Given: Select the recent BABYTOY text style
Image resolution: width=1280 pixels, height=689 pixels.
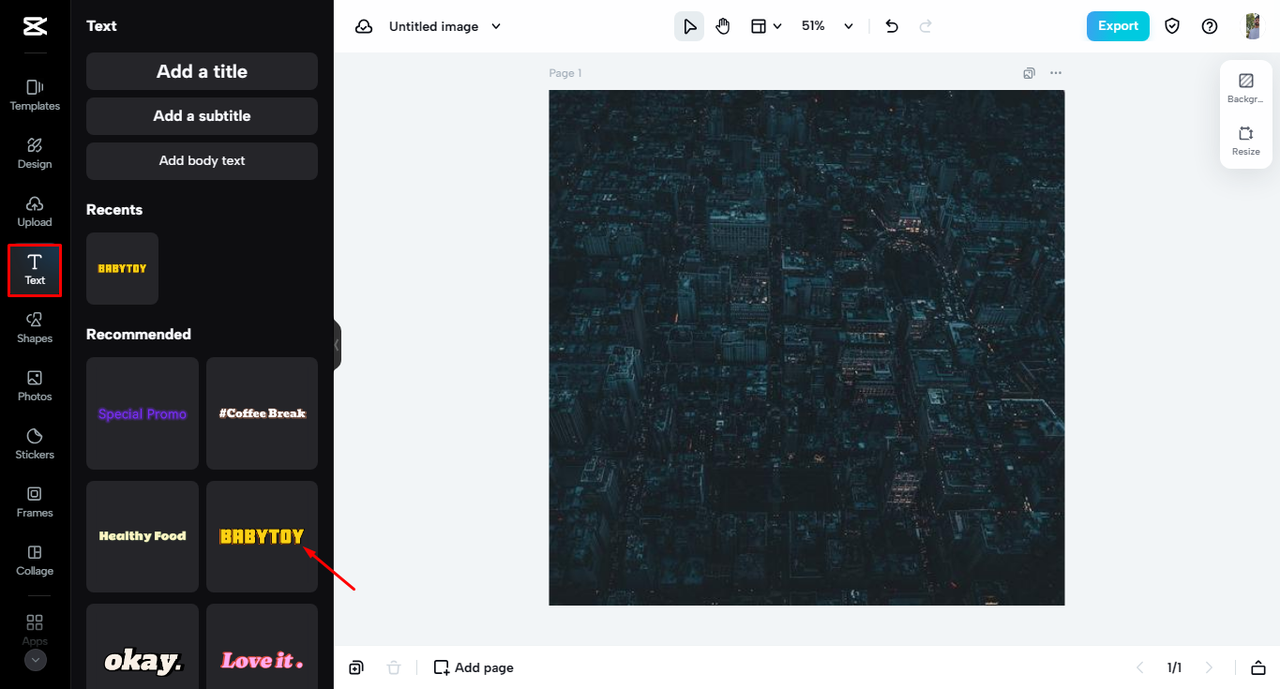Looking at the screenshot, I should click(122, 269).
